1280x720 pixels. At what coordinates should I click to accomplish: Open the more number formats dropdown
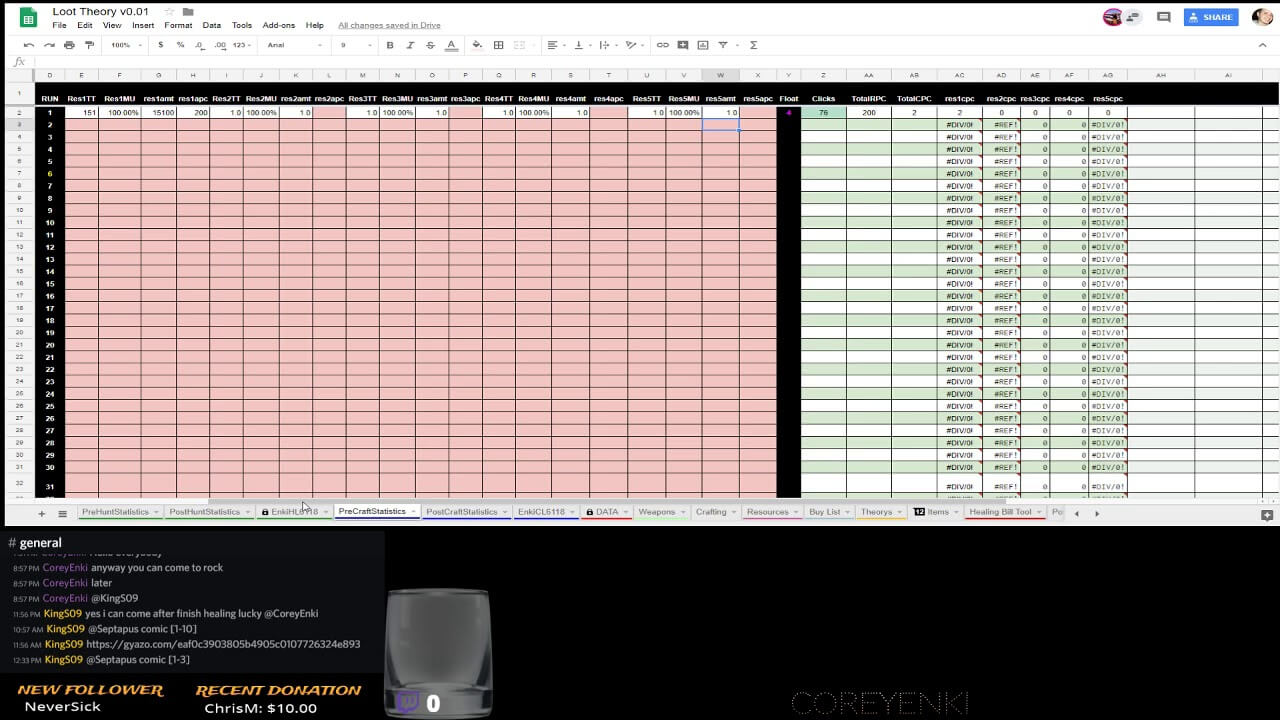[241, 45]
